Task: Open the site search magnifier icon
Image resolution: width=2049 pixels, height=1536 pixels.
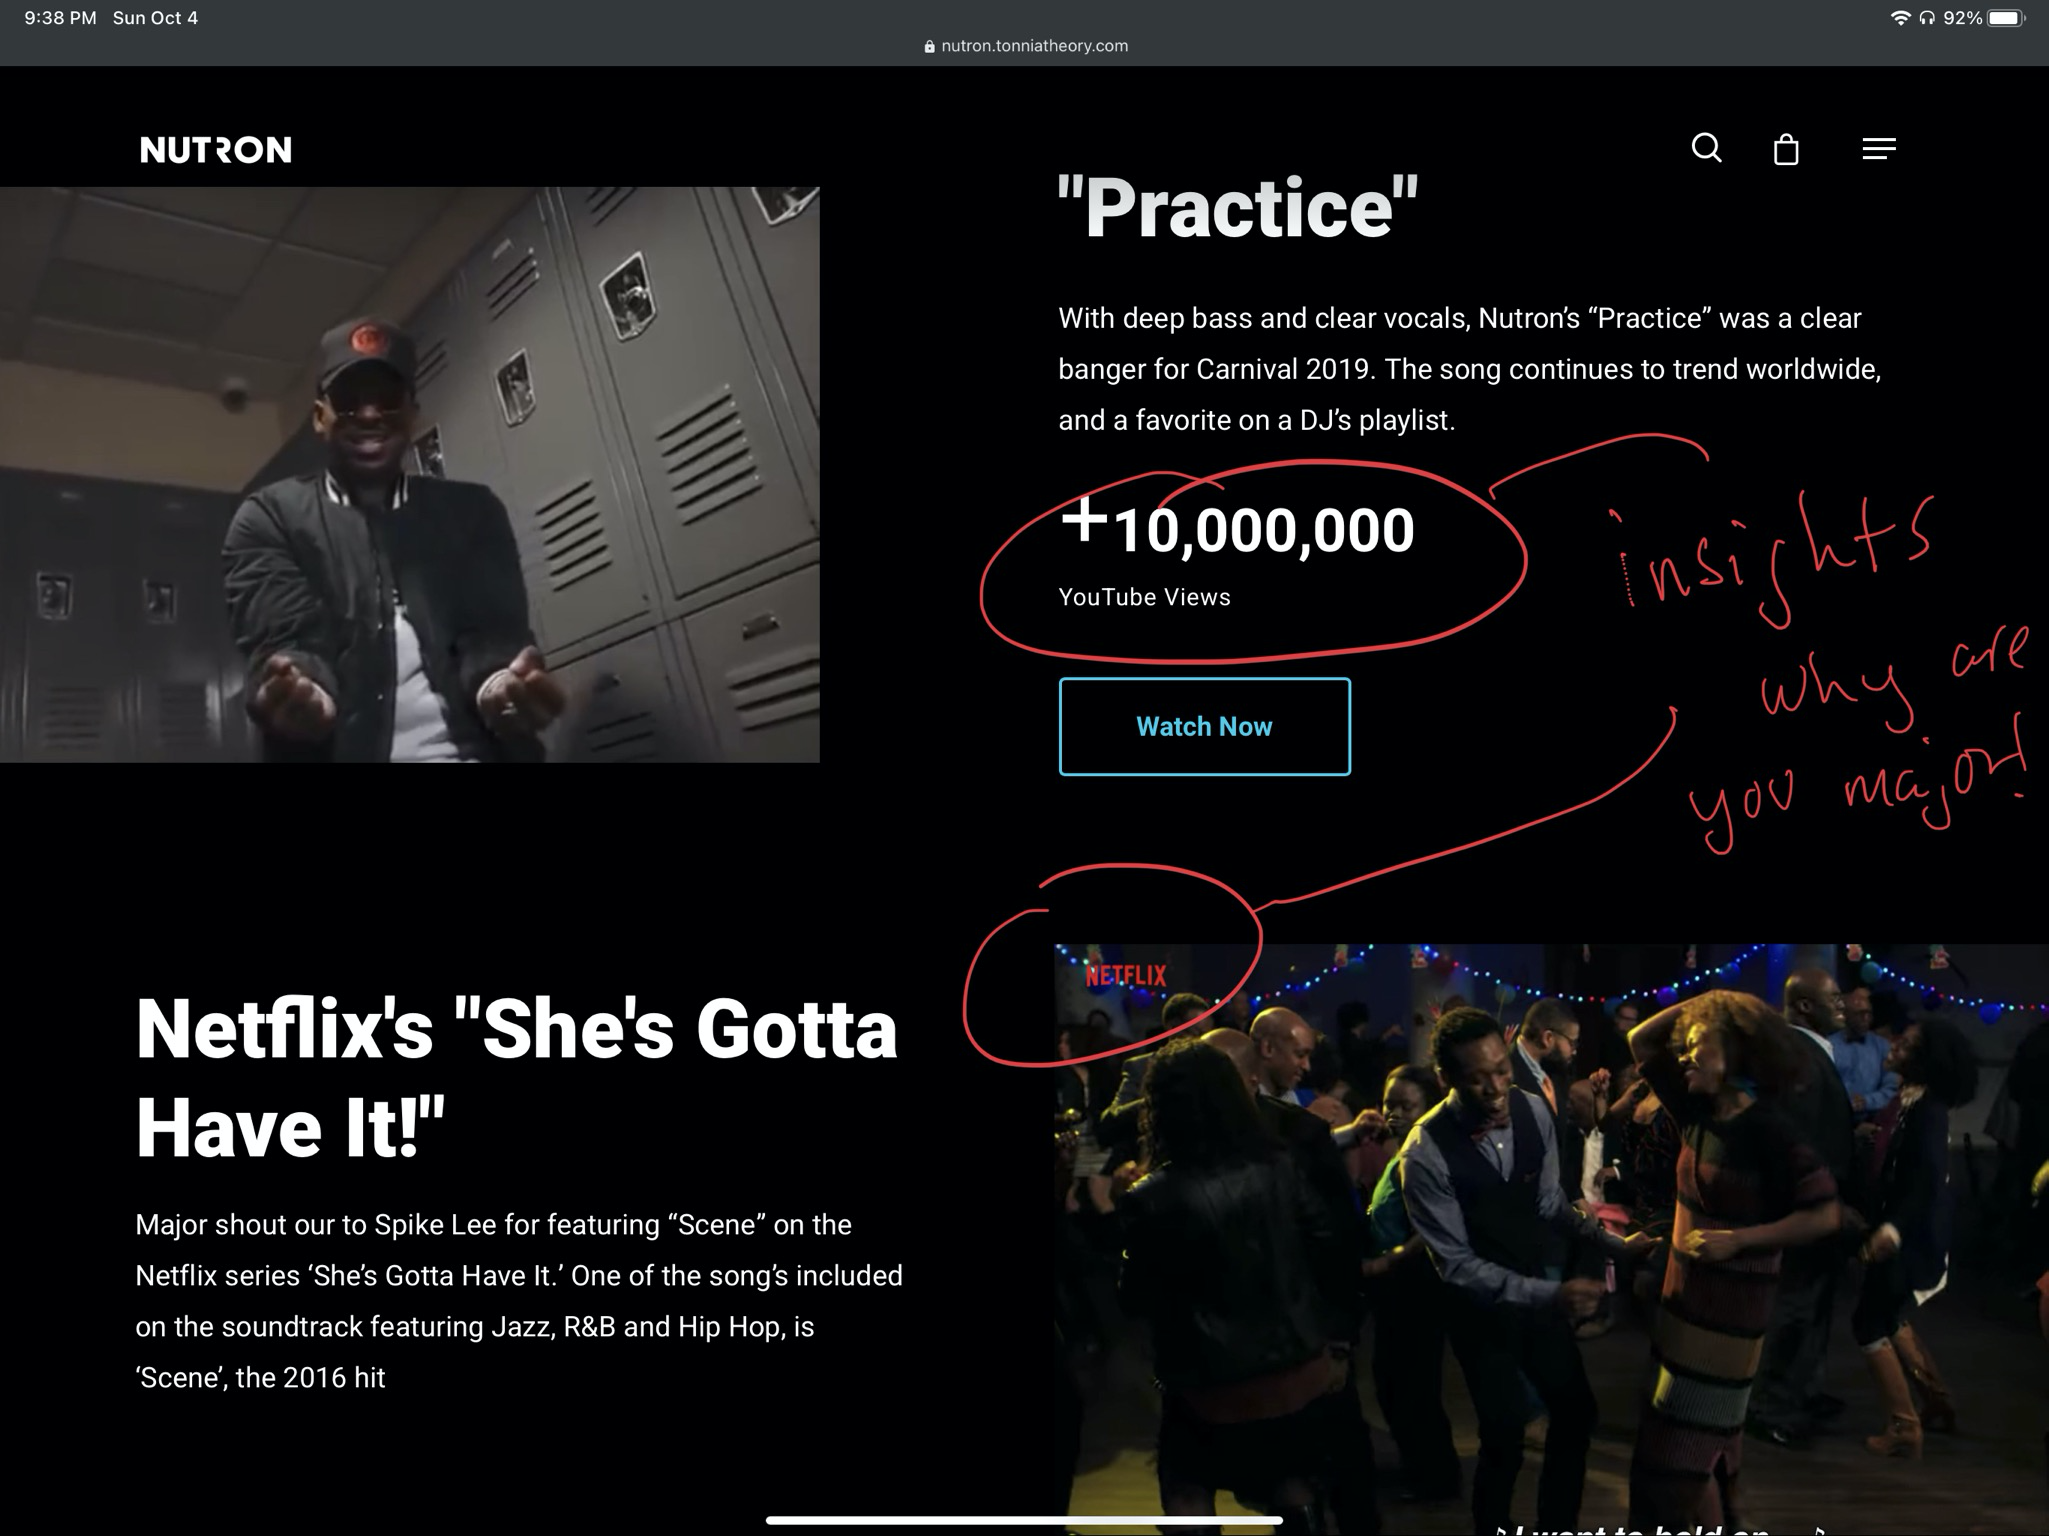Action: [1706, 148]
